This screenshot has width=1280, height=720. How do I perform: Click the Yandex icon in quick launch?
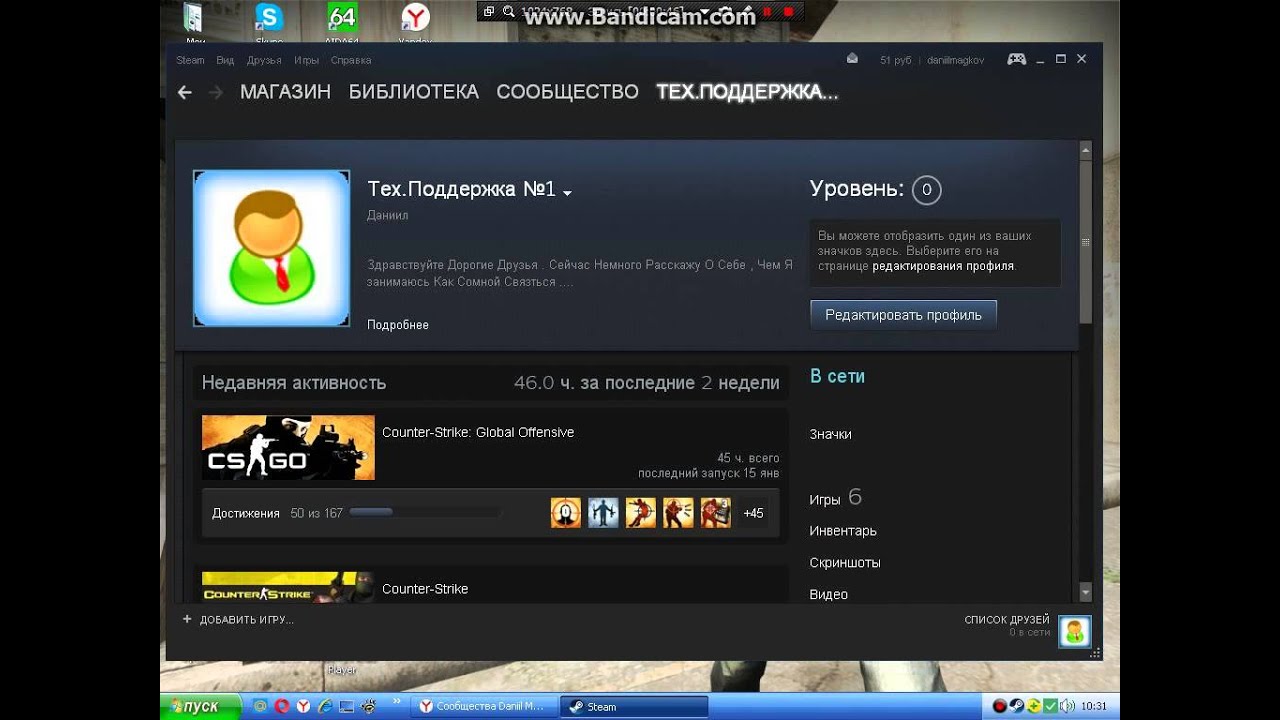coord(303,706)
